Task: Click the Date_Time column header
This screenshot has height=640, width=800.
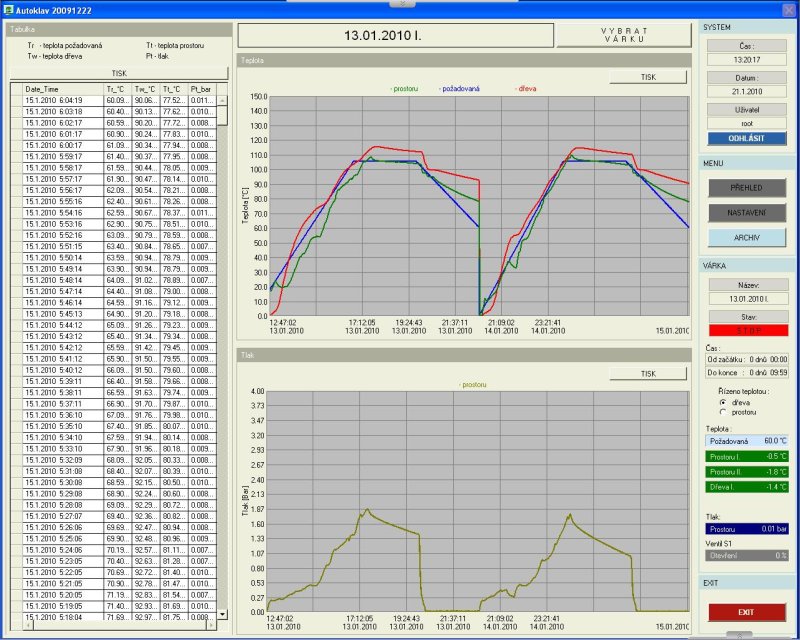Action: click(x=62, y=89)
